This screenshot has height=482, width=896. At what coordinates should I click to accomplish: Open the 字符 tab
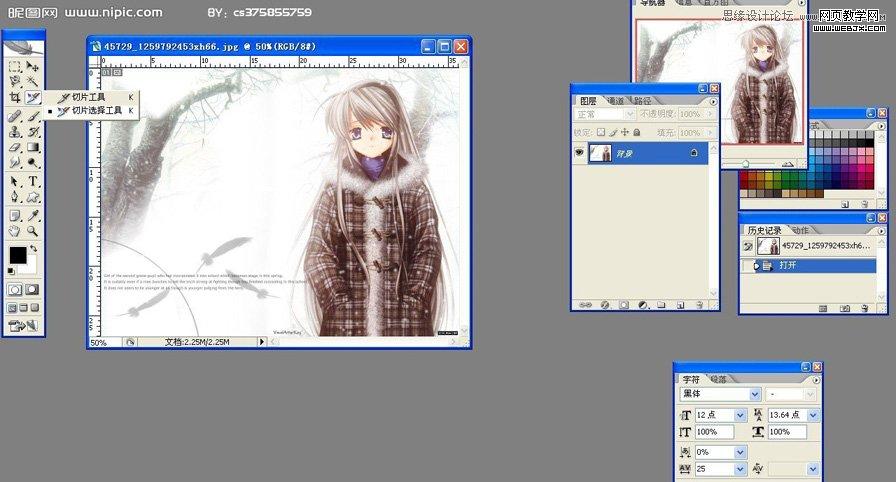(691, 379)
